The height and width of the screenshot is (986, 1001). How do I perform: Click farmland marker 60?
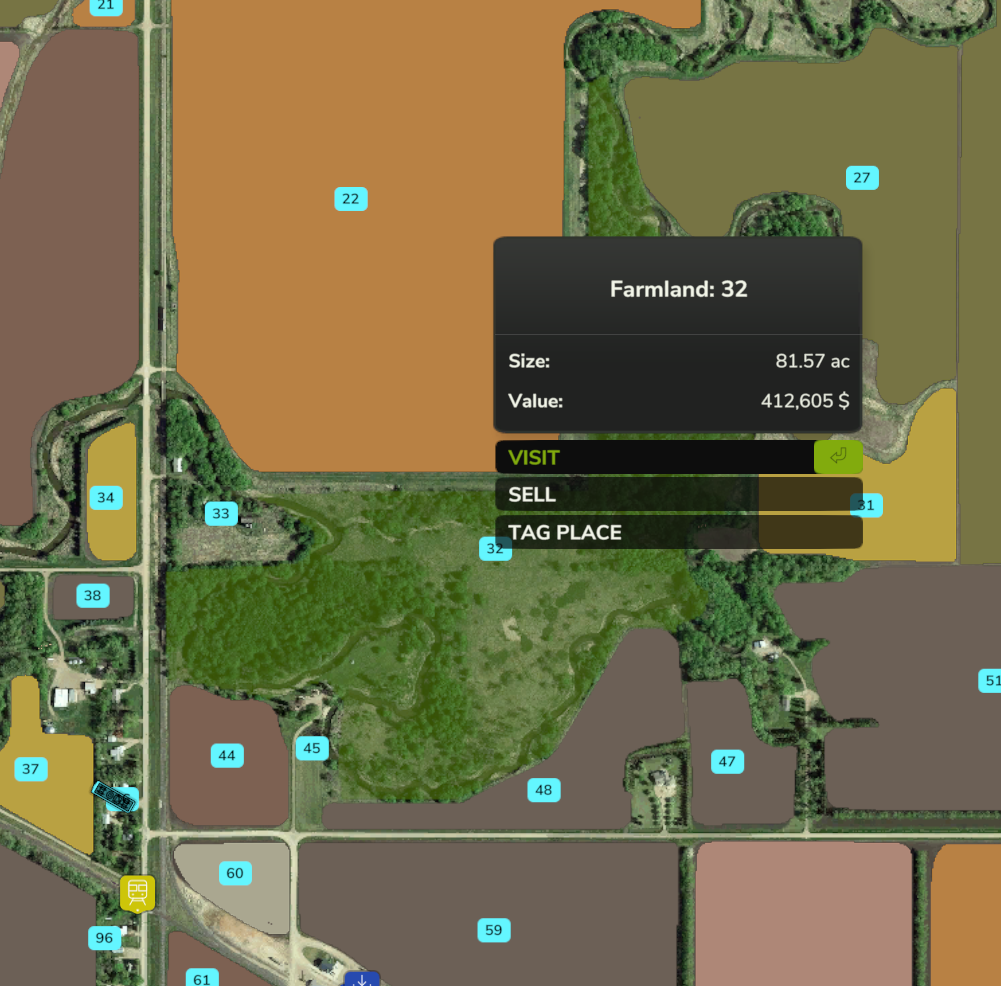[234, 873]
